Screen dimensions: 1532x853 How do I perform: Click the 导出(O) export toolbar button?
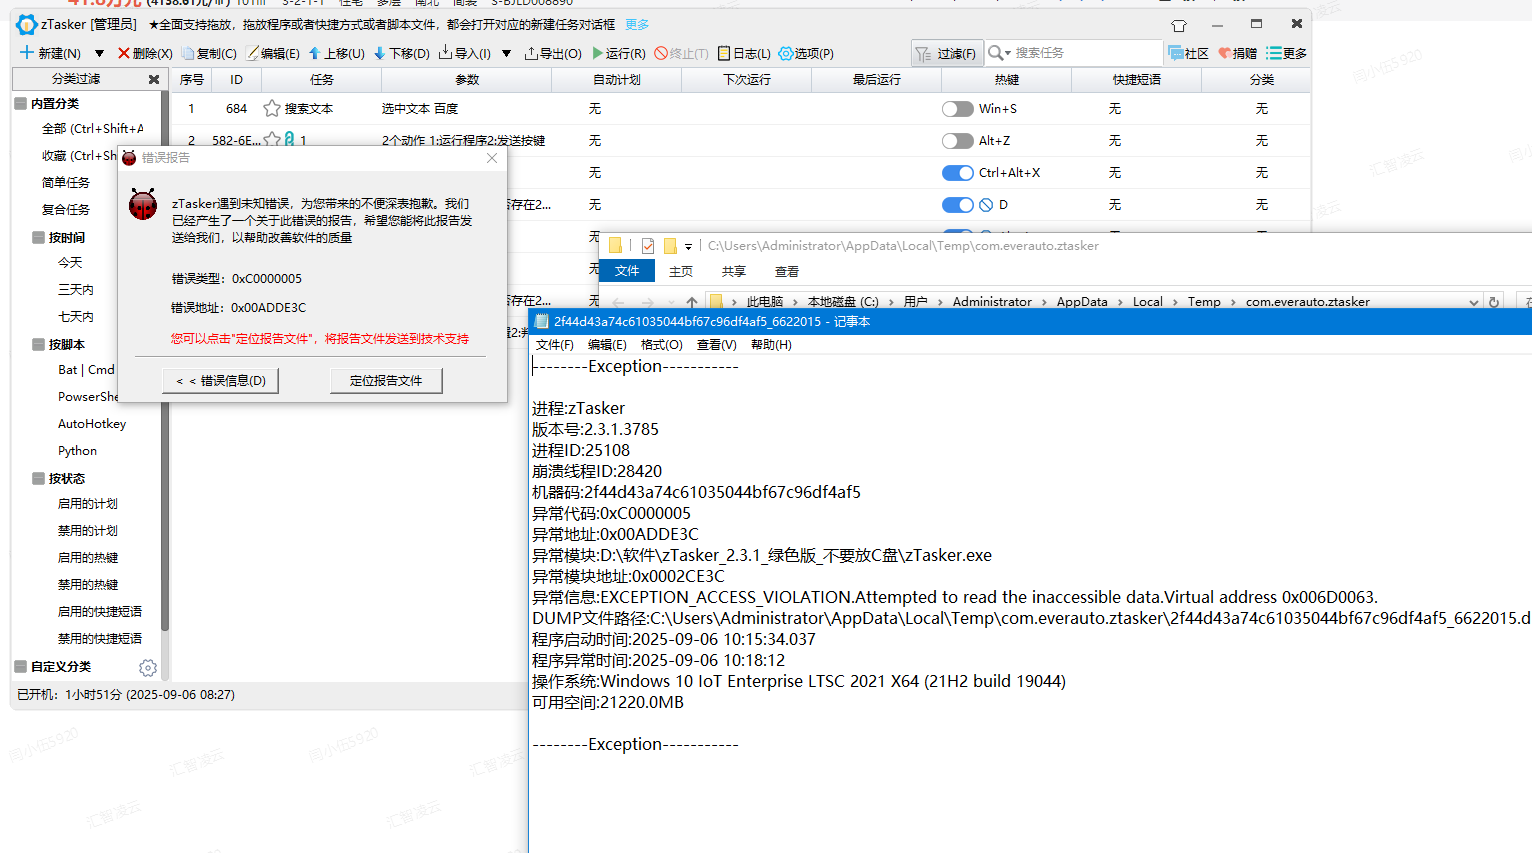[553, 53]
